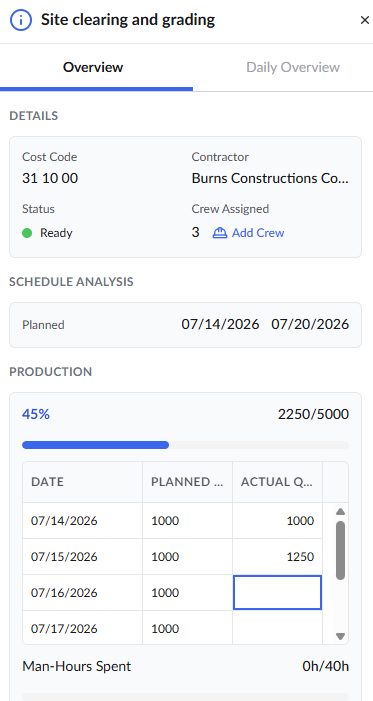This screenshot has height=701, width=373.
Task: Close the Site clearing and grading panel
Action: pos(365,20)
